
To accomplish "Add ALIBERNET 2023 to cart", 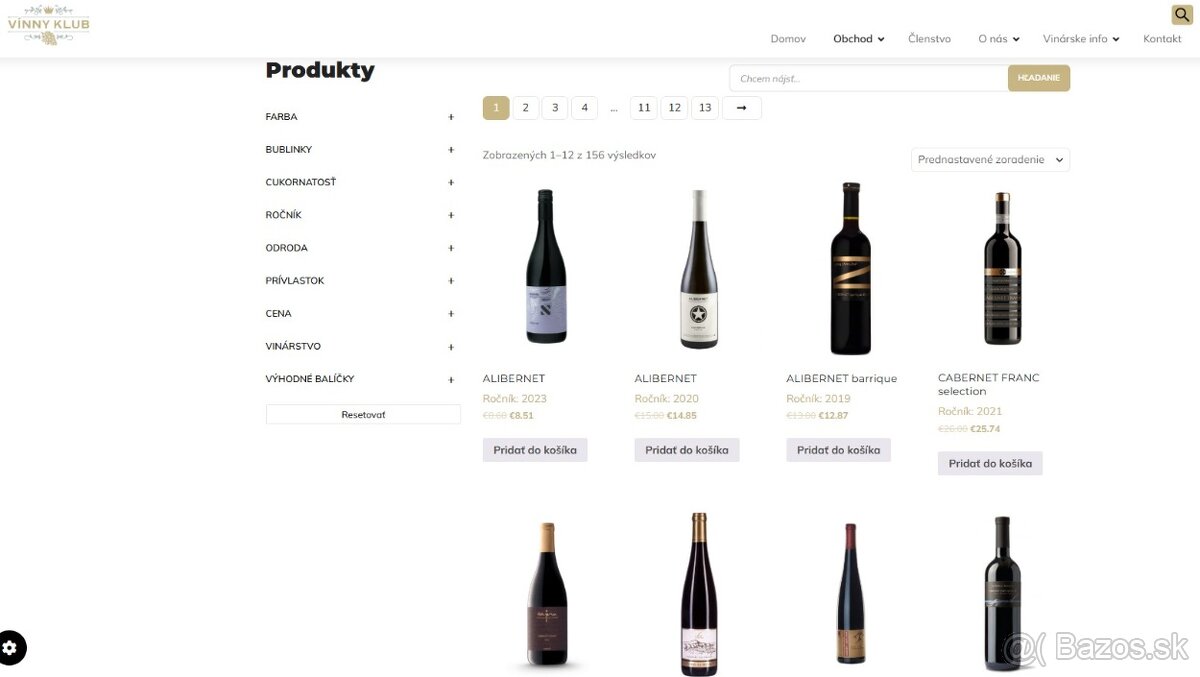I will click(535, 450).
